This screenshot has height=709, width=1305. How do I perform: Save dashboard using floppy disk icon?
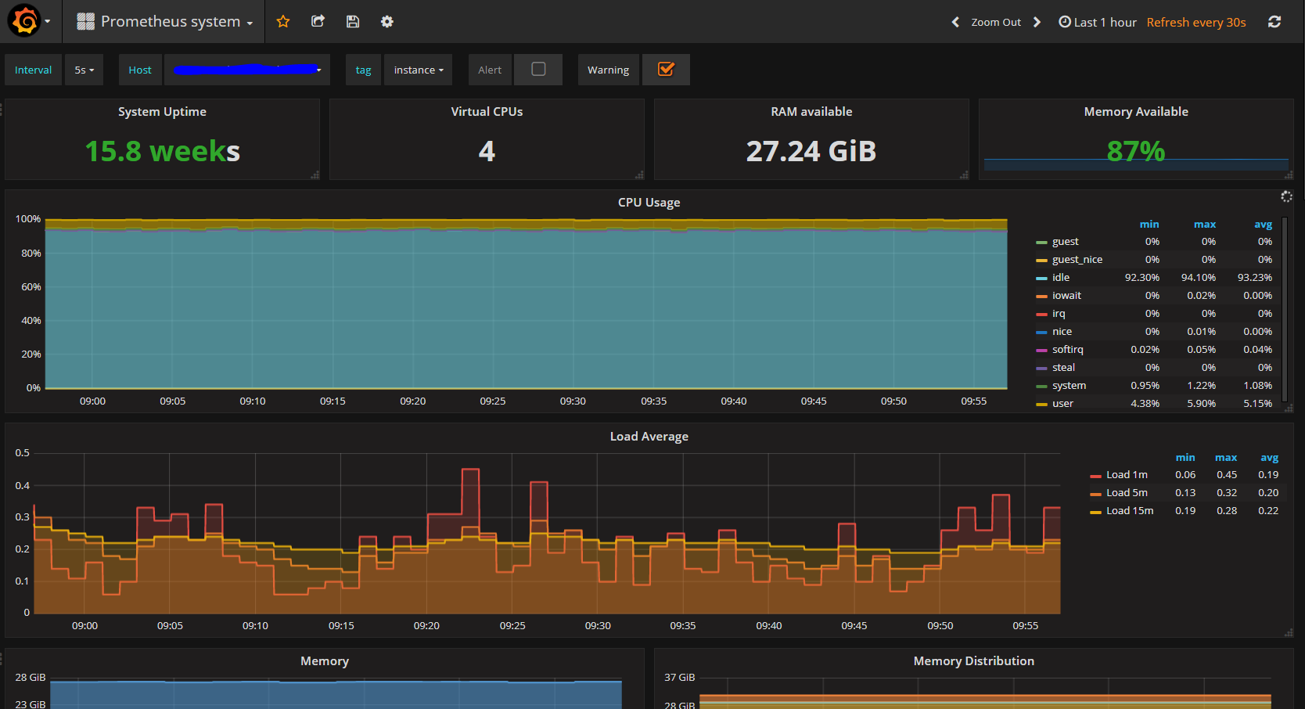(353, 21)
